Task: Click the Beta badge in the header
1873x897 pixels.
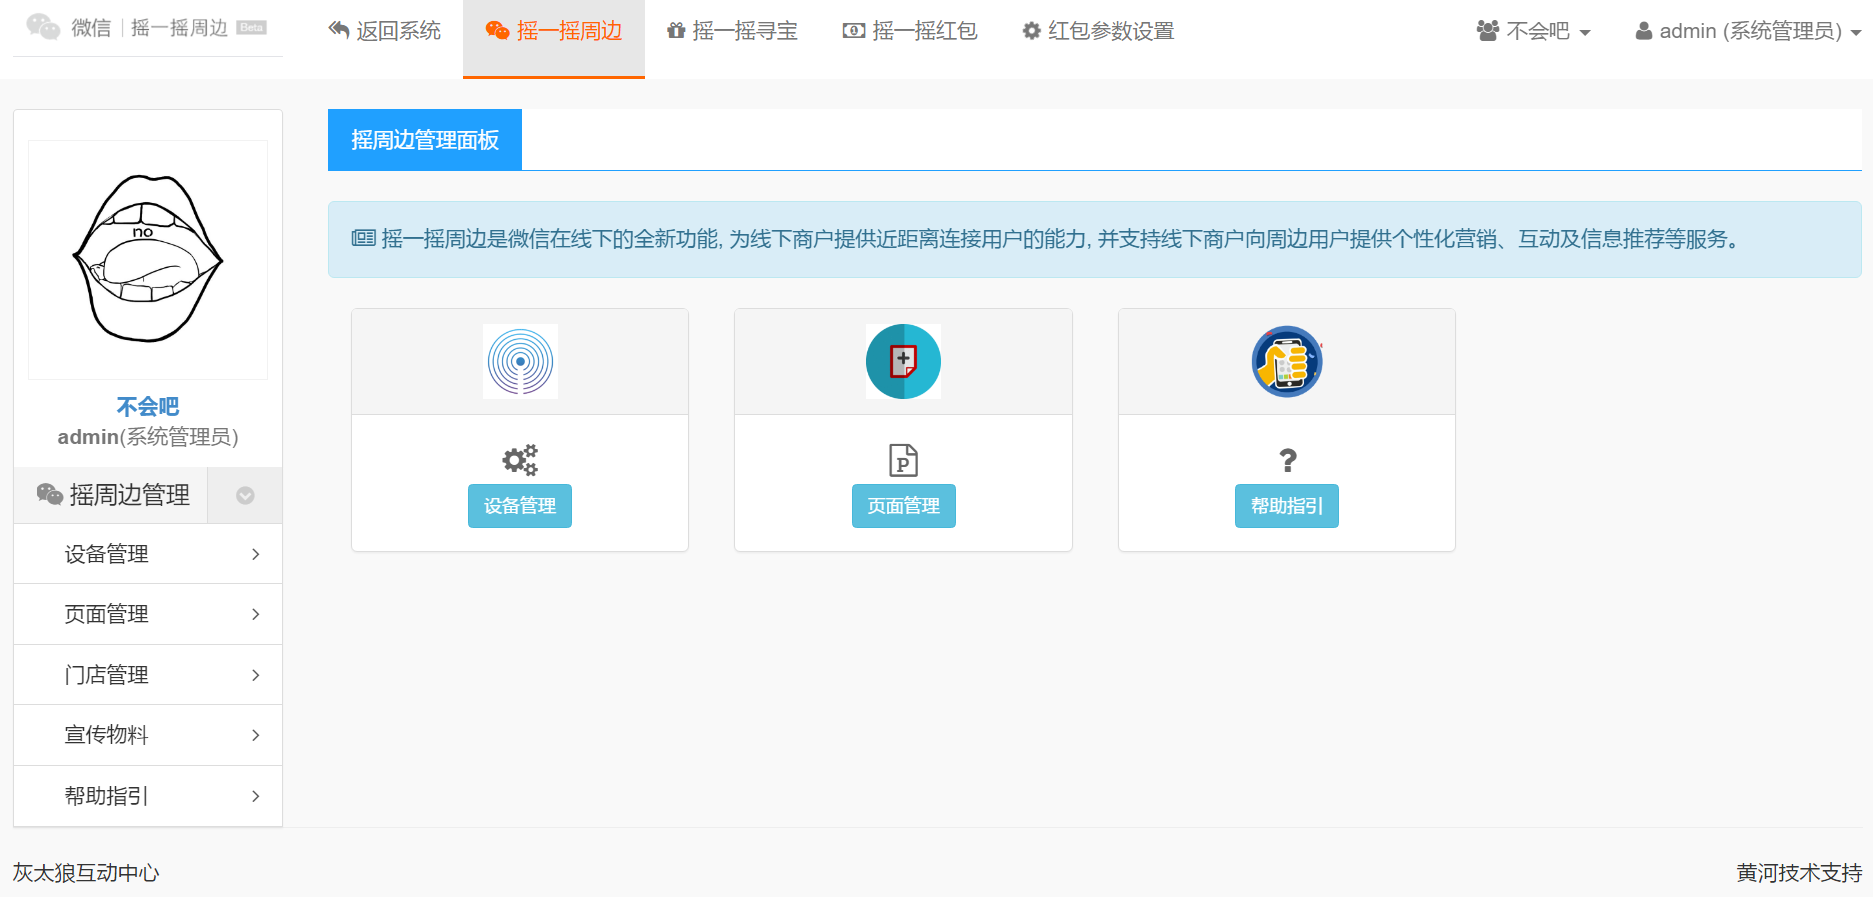Action: [x=251, y=28]
